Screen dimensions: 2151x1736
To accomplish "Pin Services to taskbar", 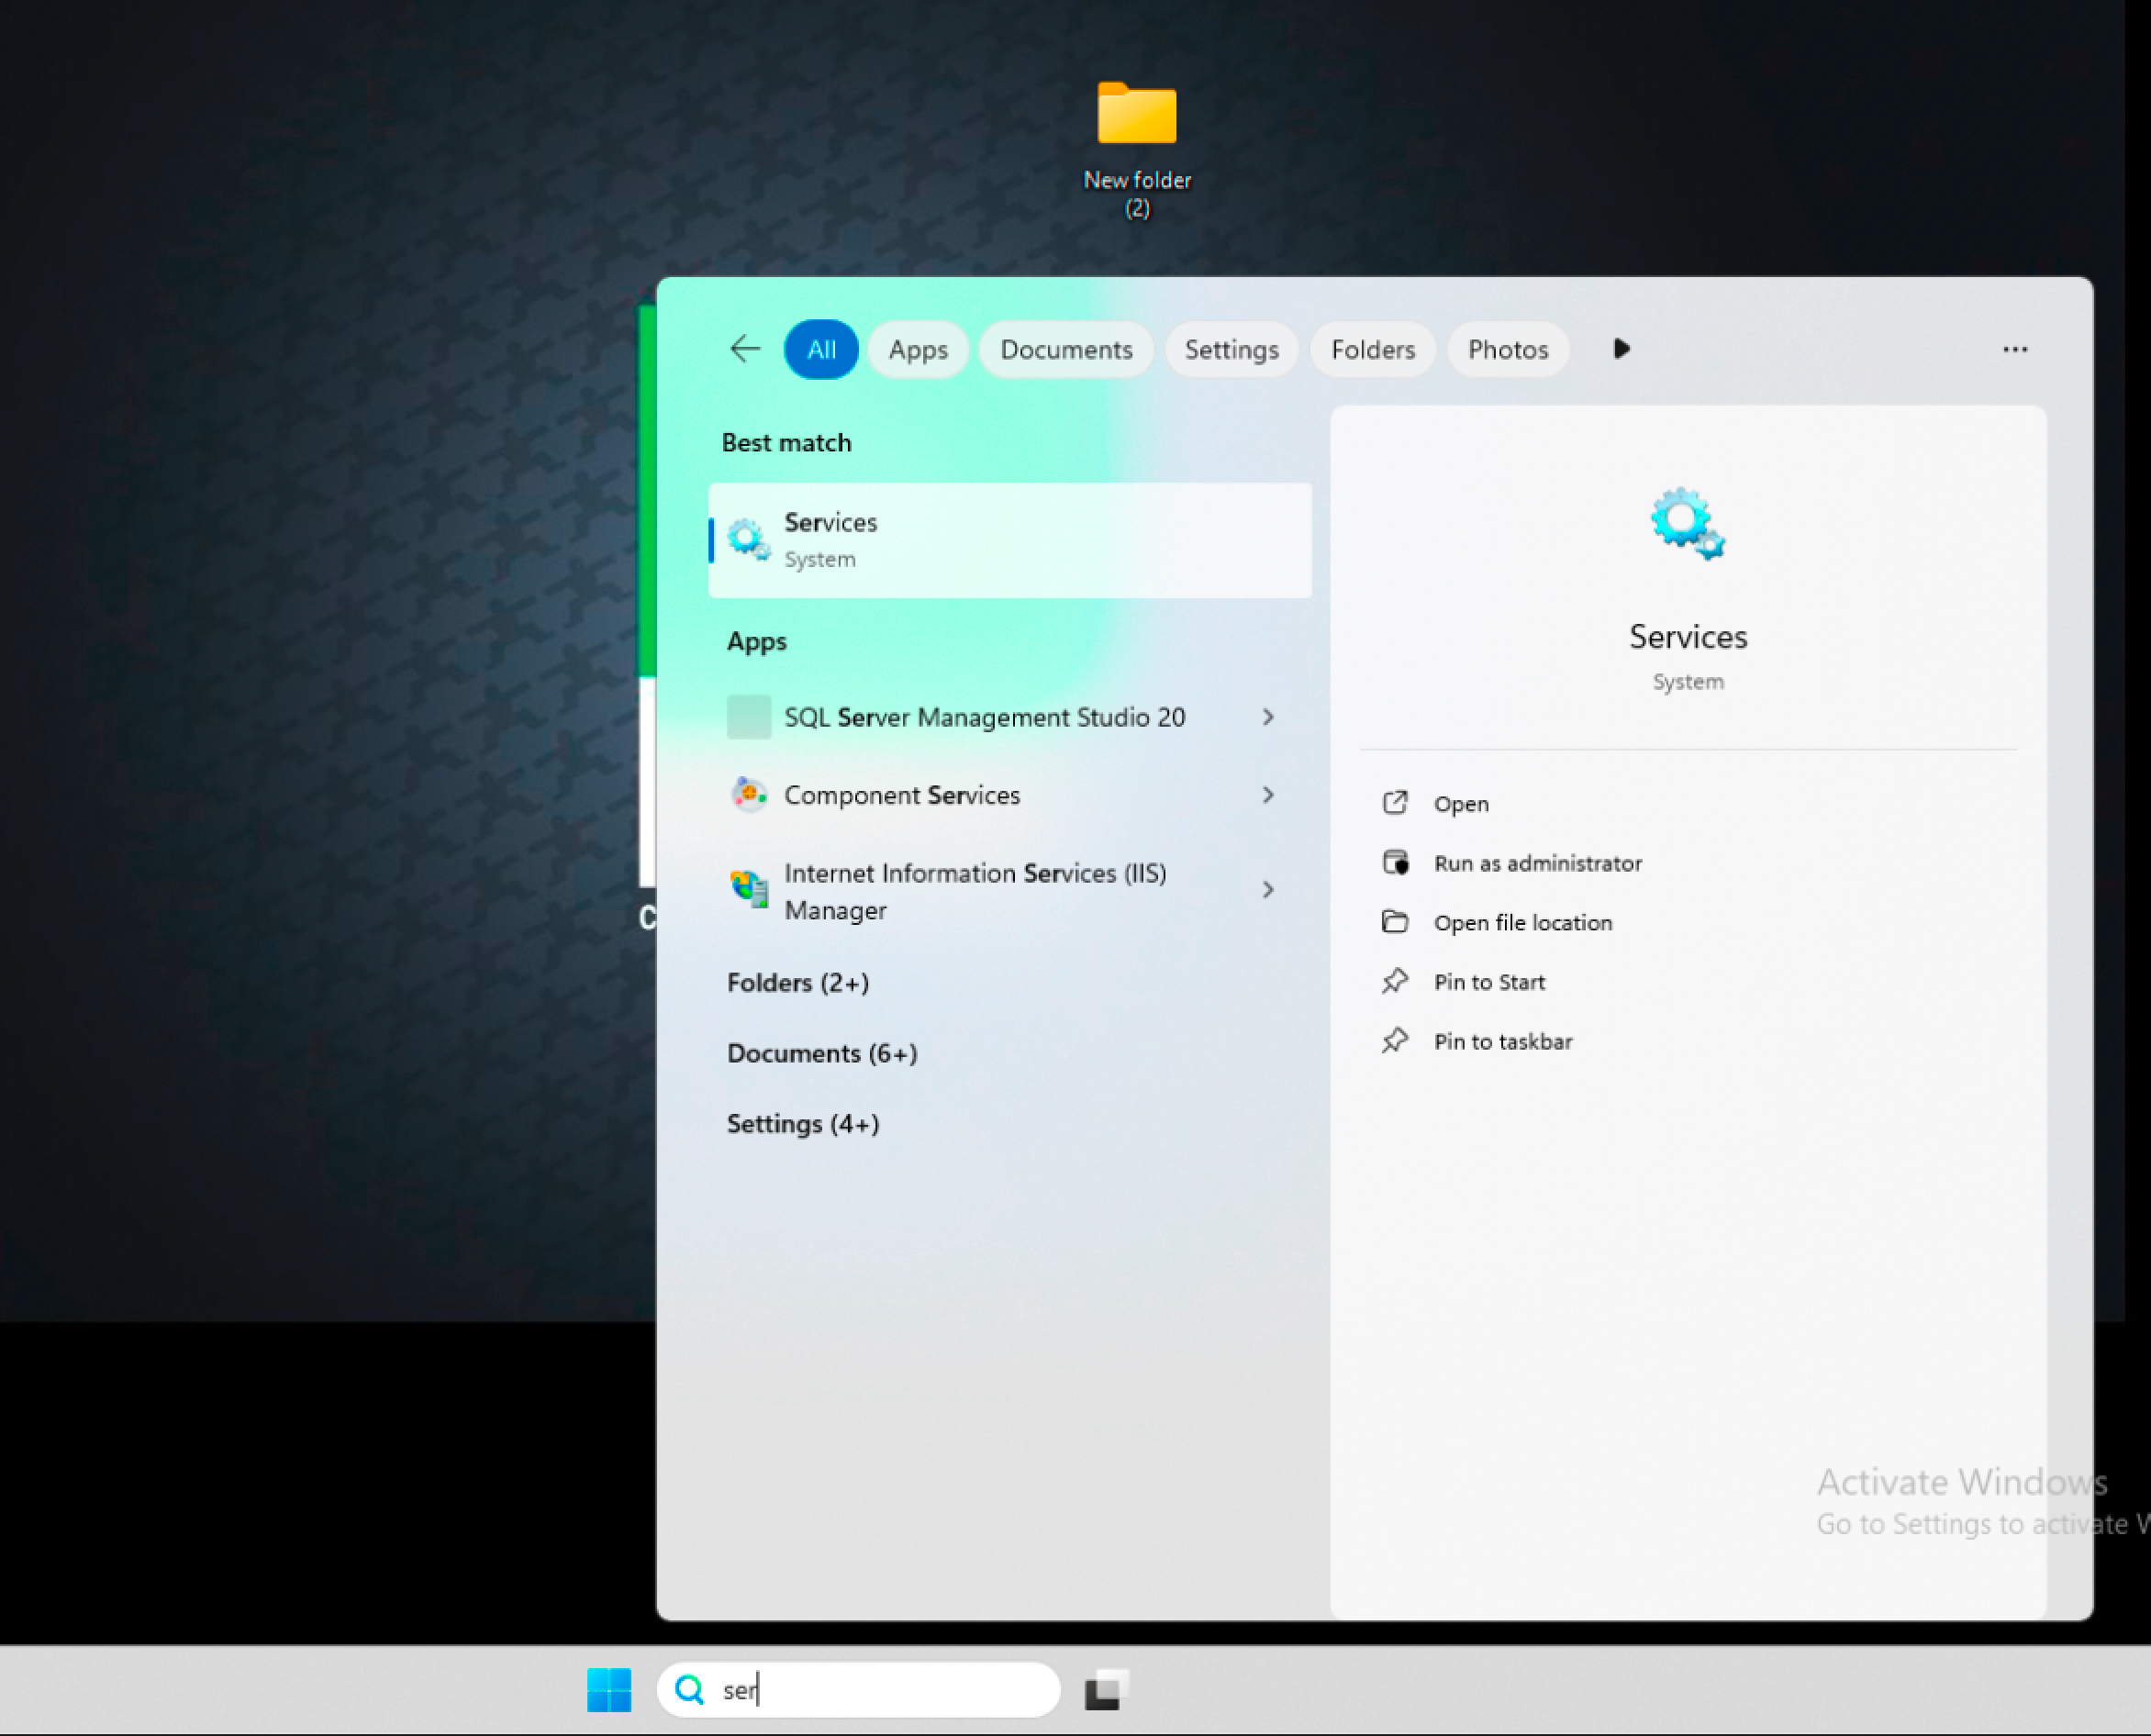I will [1502, 1041].
